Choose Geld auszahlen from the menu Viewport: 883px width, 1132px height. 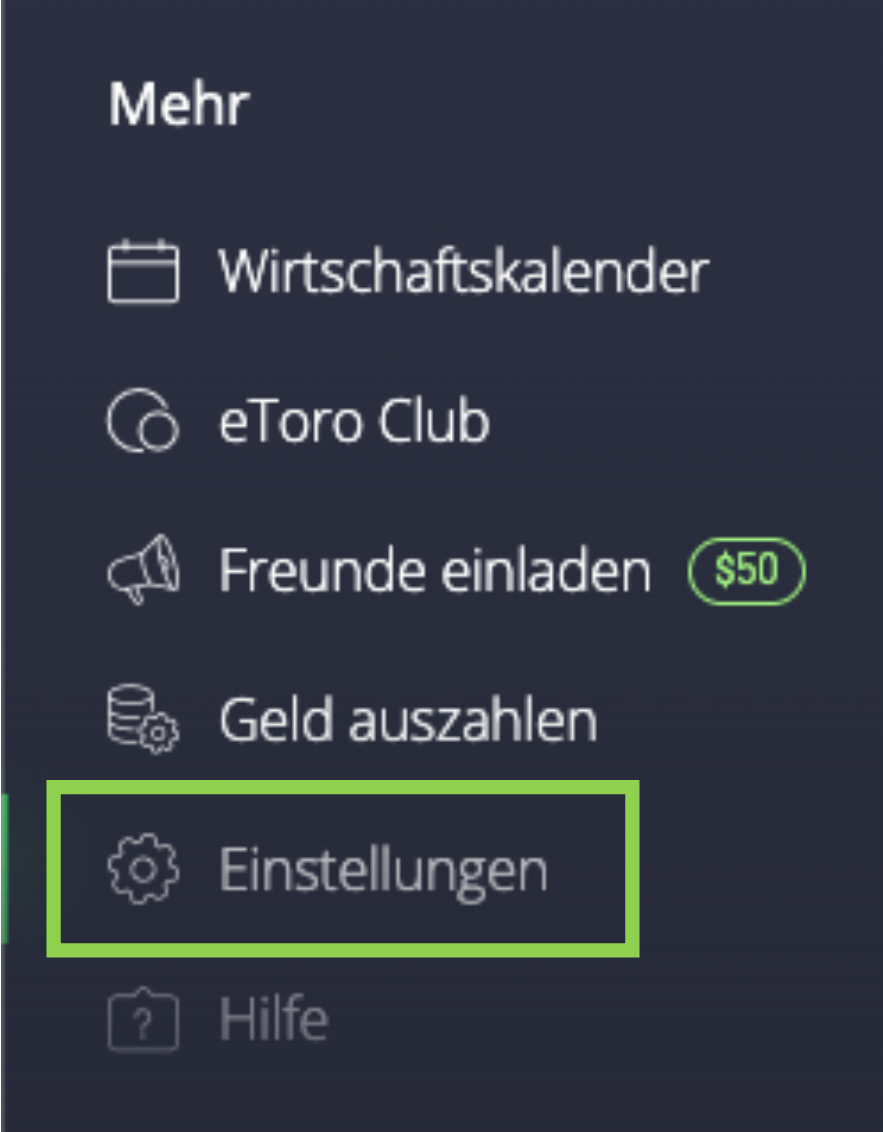tap(352, 719)
